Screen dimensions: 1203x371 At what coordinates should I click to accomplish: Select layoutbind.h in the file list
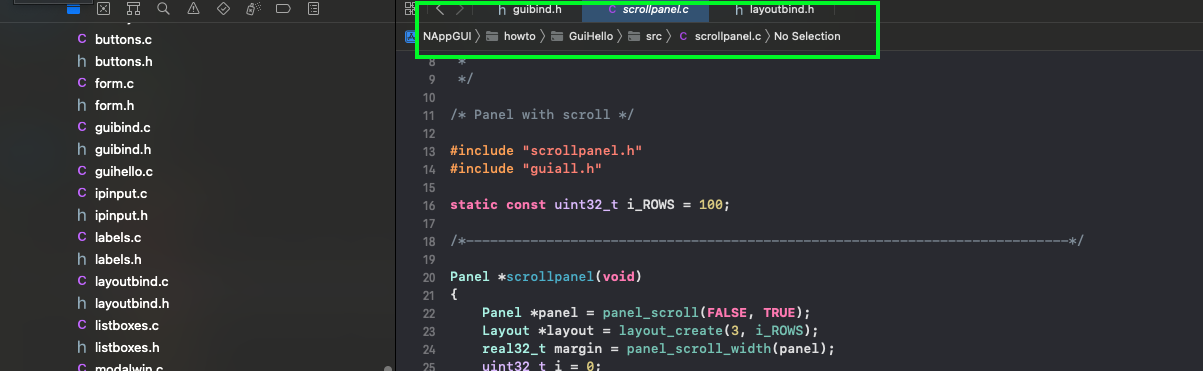tap(123, 303)
